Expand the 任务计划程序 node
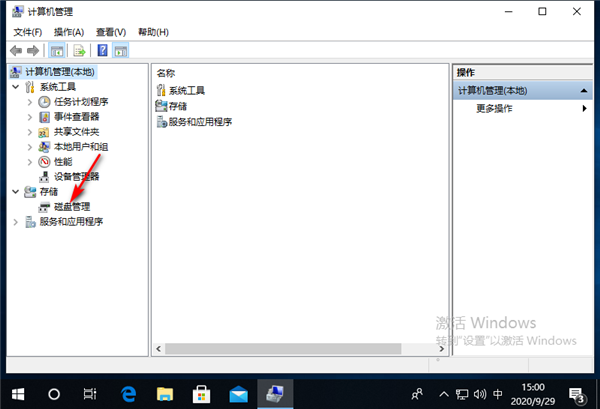Image resolution: width=600 pixels, height=409 pixels. tap(30, 102)
